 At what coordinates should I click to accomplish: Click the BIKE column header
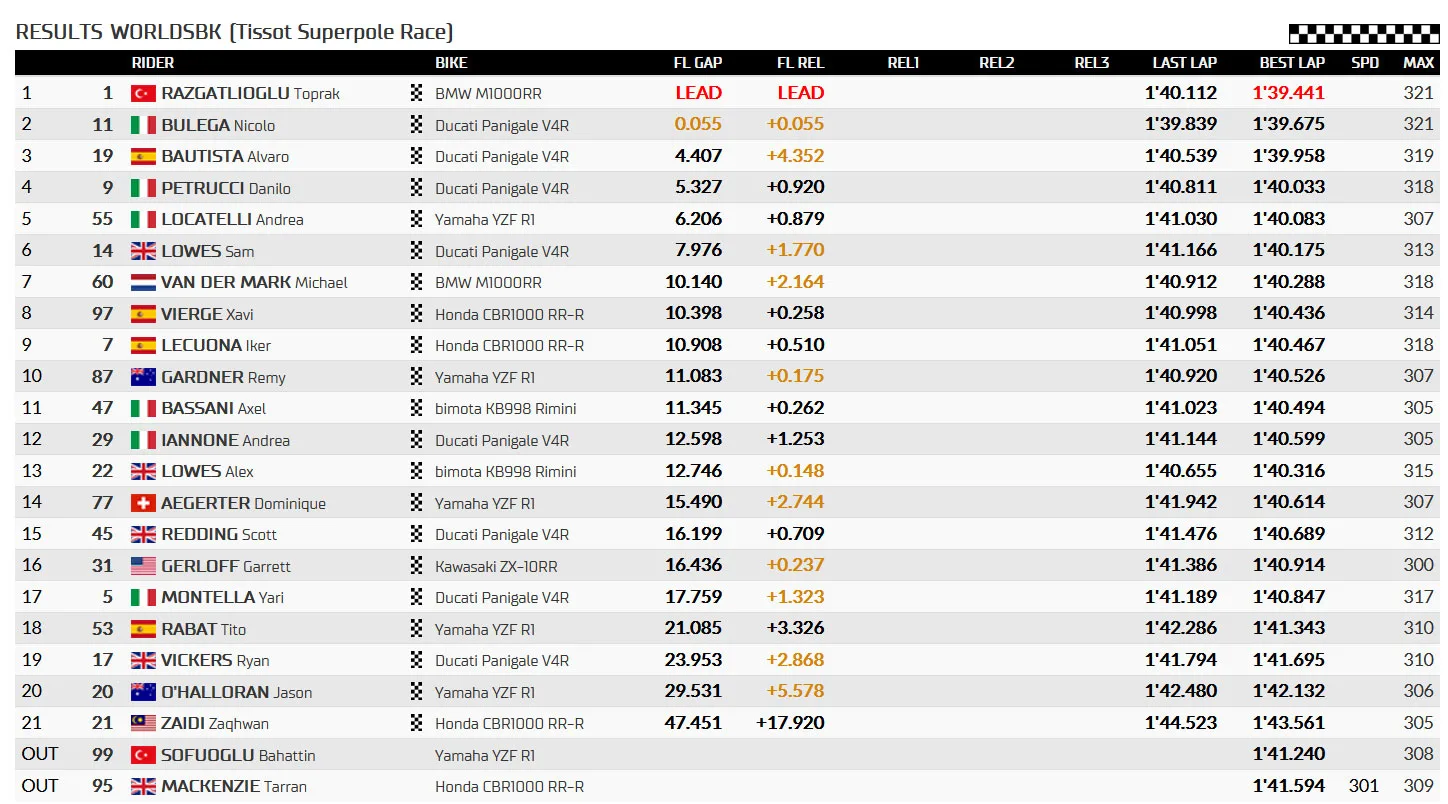click(x=451, y=62)
